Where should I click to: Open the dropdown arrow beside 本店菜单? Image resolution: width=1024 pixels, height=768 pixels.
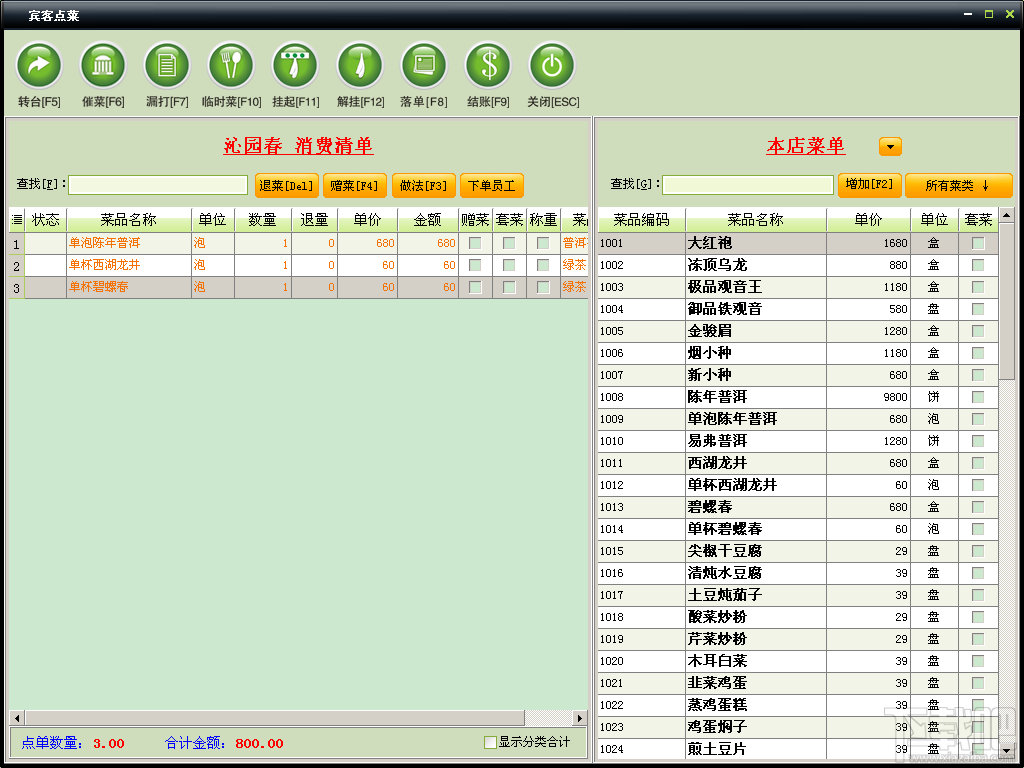coord(888,145)
